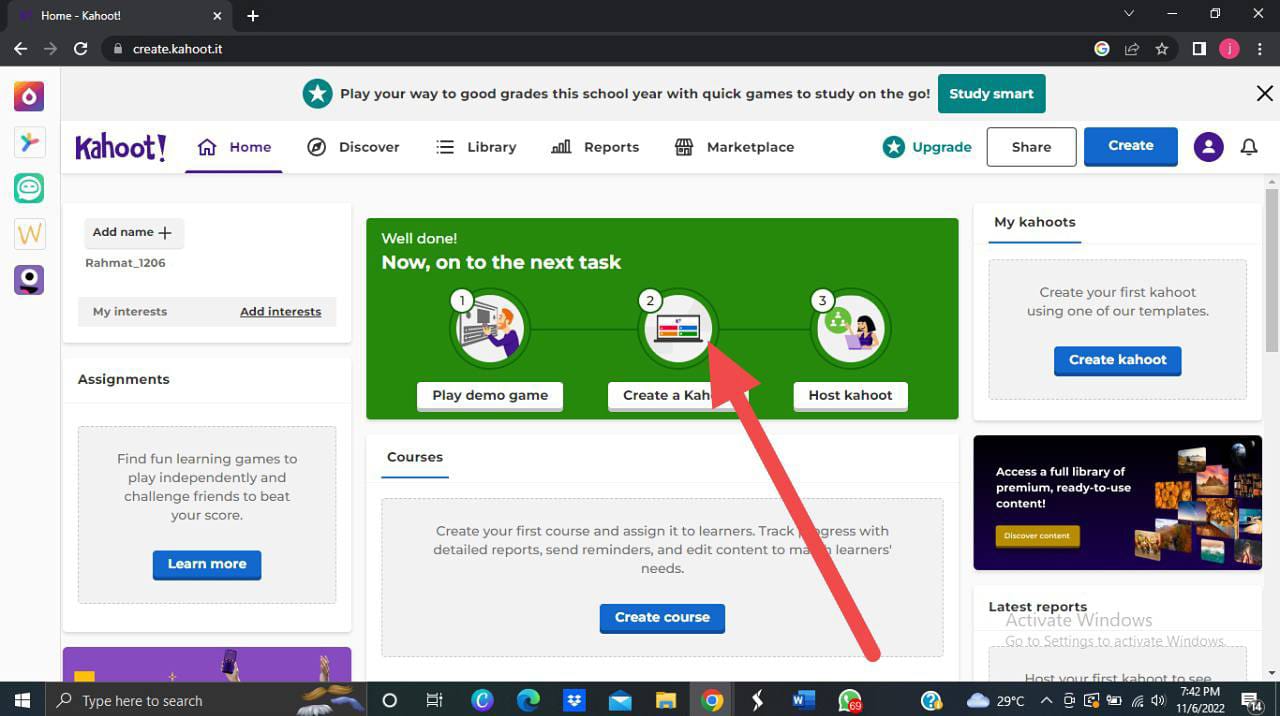Screen dimensions: 1280x716
Task: Open WhatsApp from the taskbar
Action: click(x=850, y=700)
